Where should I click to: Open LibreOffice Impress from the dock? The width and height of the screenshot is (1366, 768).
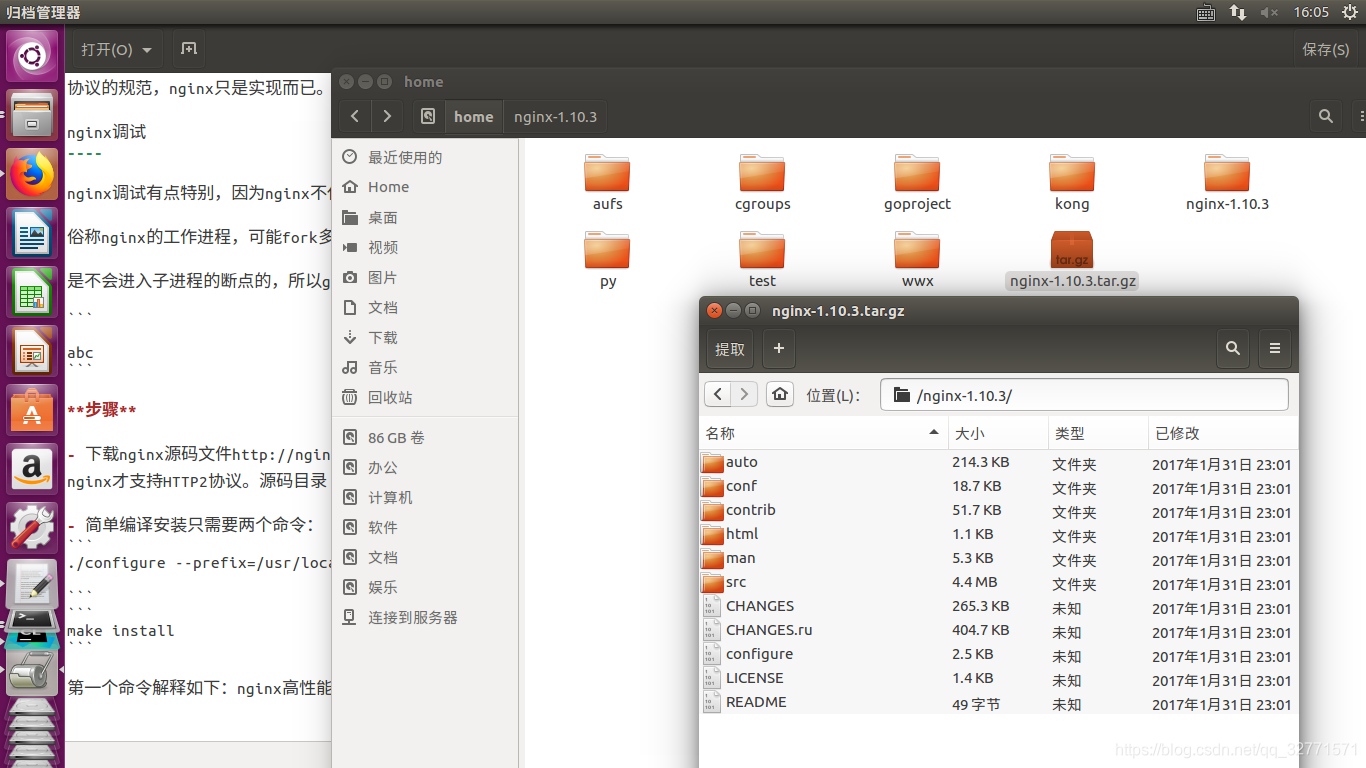(32, 351)
